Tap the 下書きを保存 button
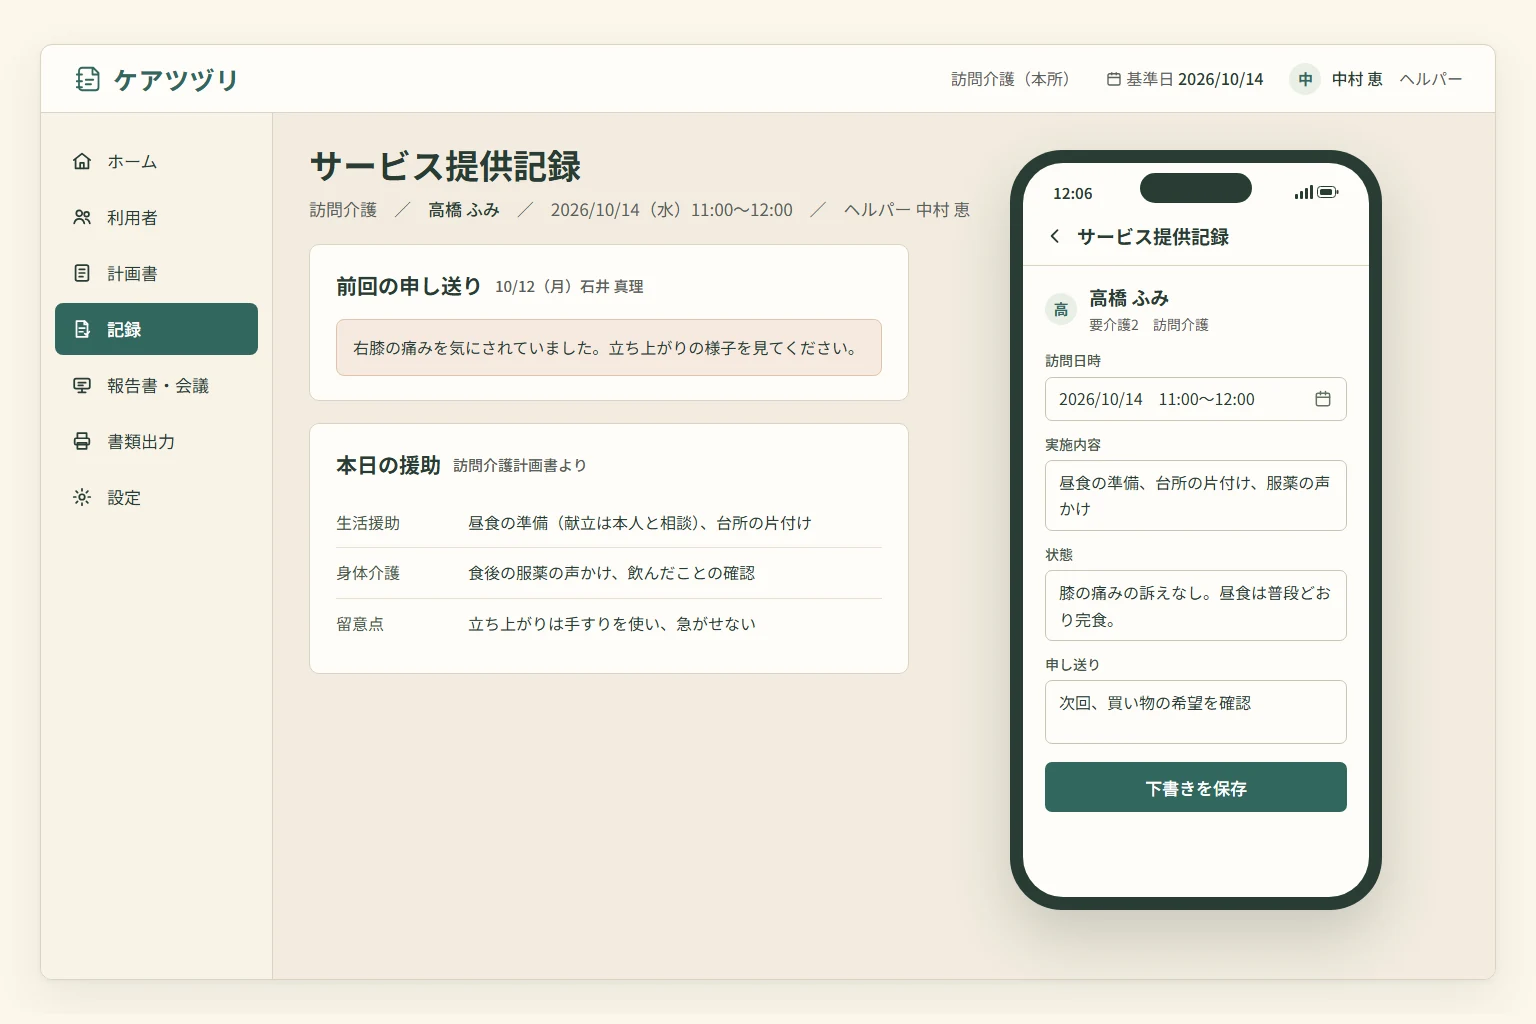 point(1196,787)
